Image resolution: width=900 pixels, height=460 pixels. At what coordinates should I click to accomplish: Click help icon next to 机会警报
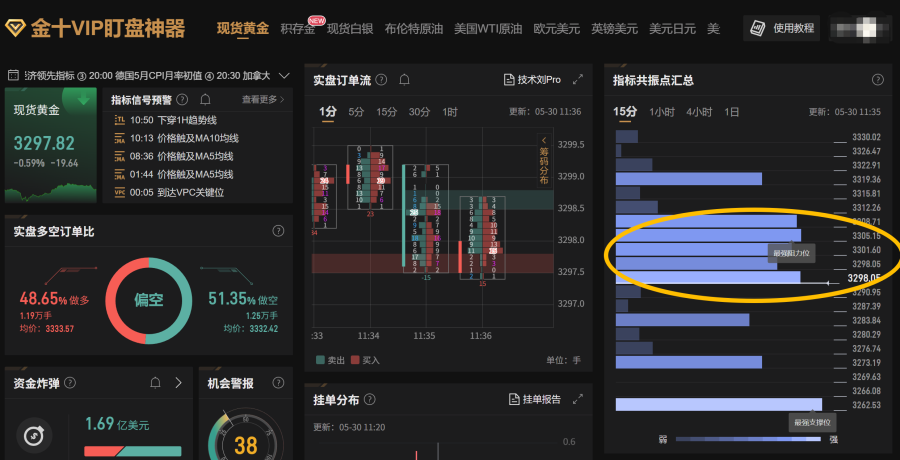(x=278, y=383)
